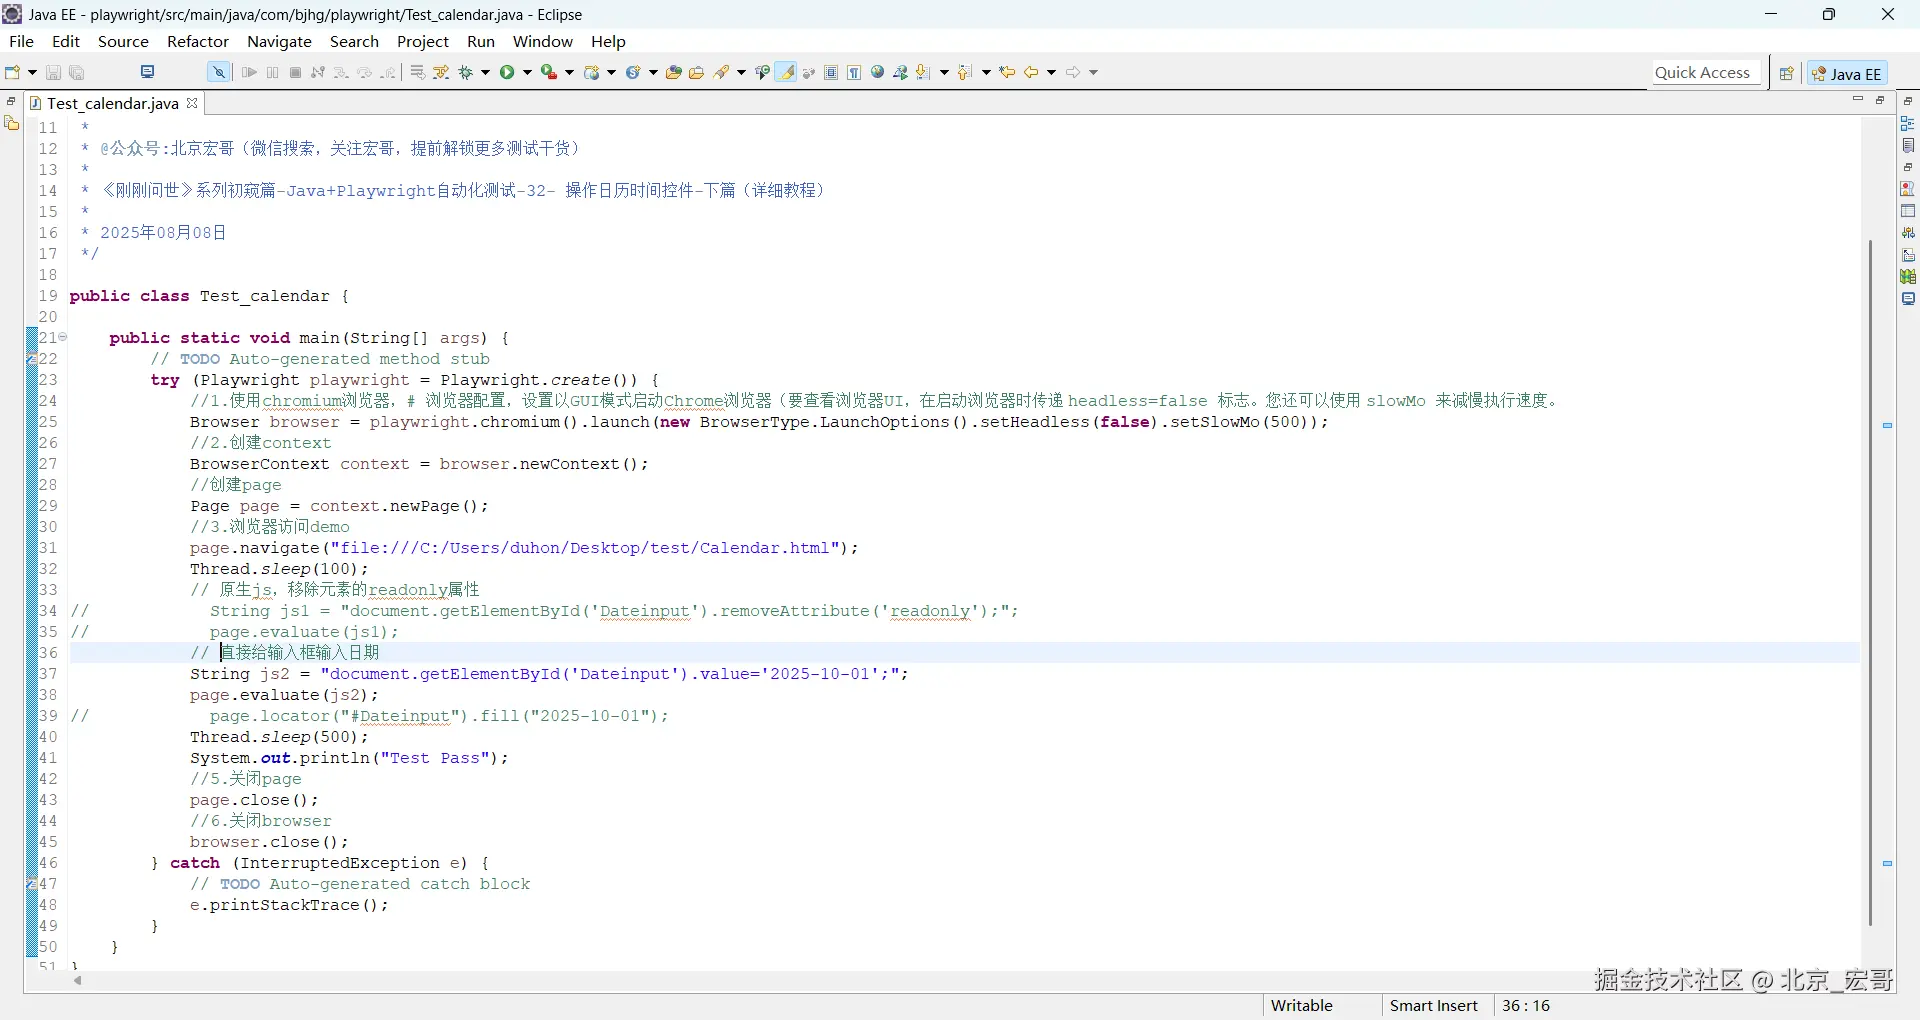This screenshot has width=1920, height=1020.
Task: Click the Open Type icon
Action: (x=674, y=72)
